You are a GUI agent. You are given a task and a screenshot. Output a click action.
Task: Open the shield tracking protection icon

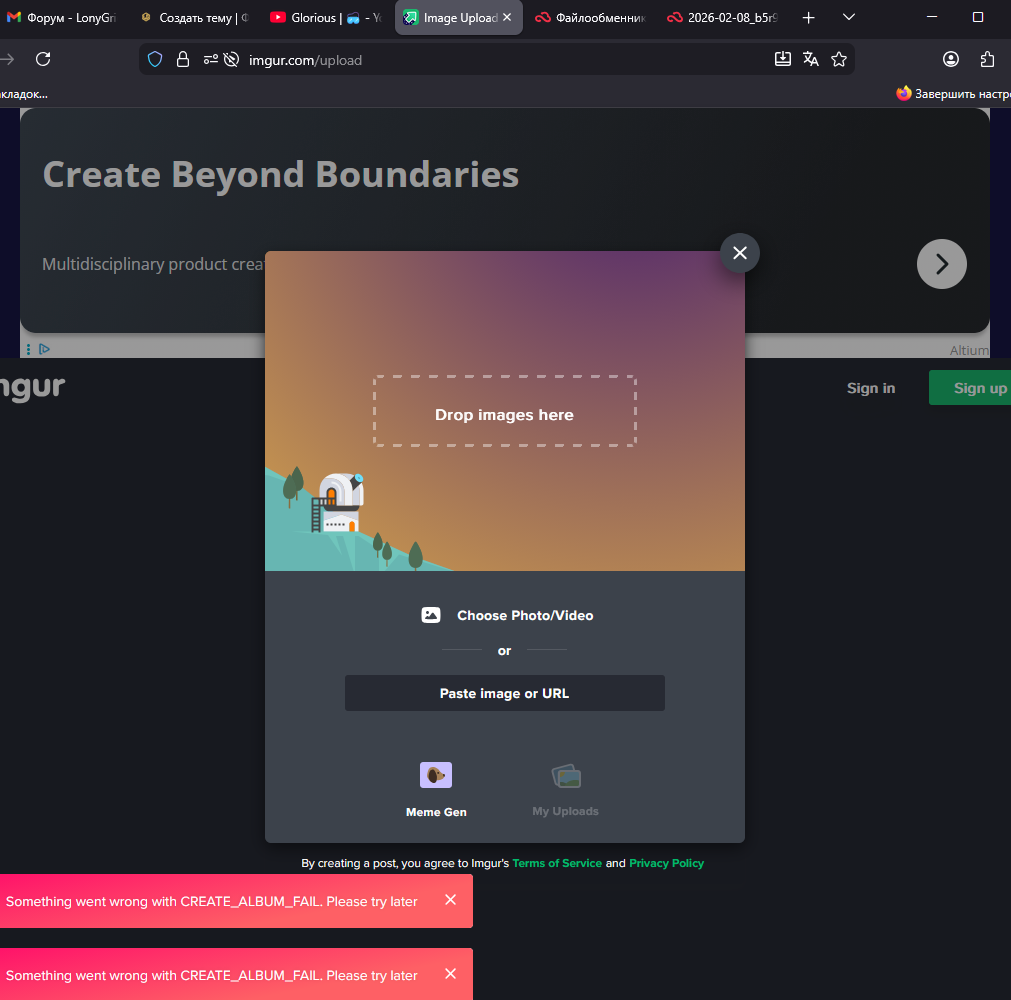pos(155,59)
